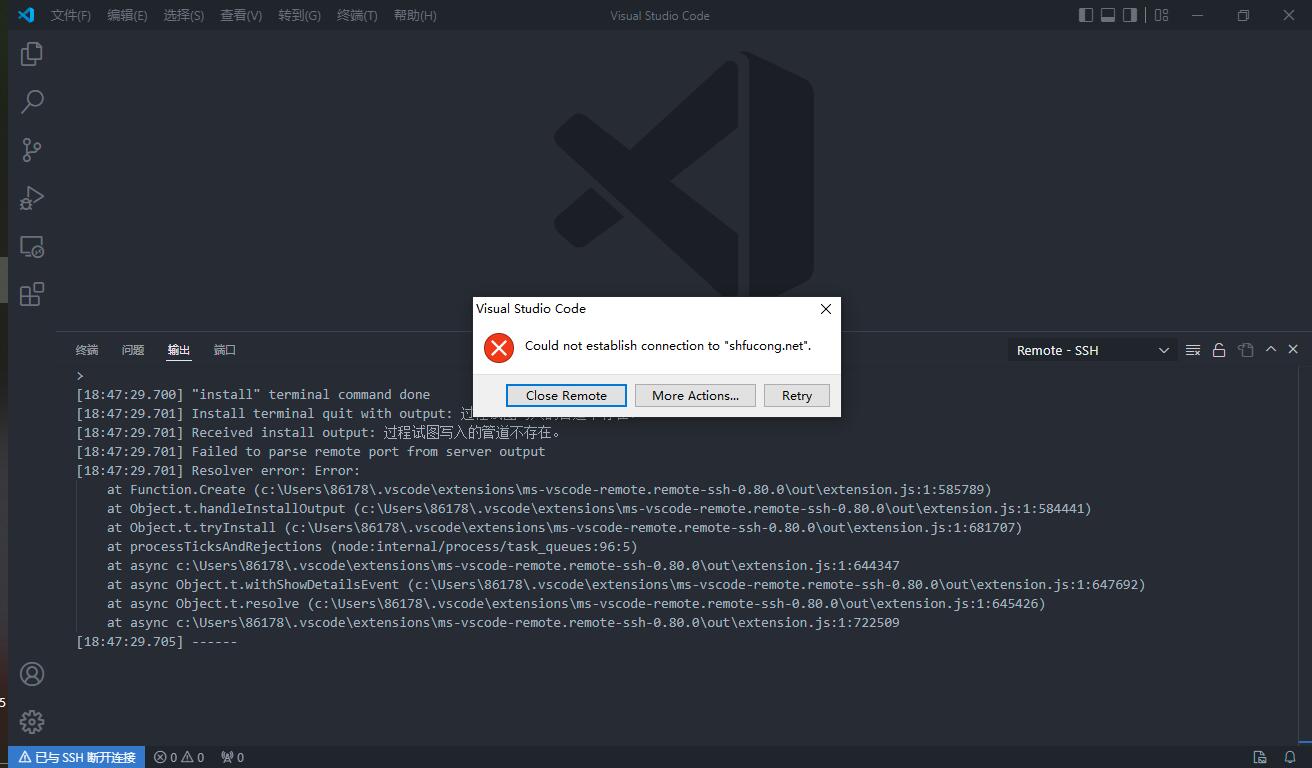This screenshot has width=1312, height=768.
Task: Click the [18:47:29.705] ------ log line
Action: pyautogui.click(x=157, y=641)
